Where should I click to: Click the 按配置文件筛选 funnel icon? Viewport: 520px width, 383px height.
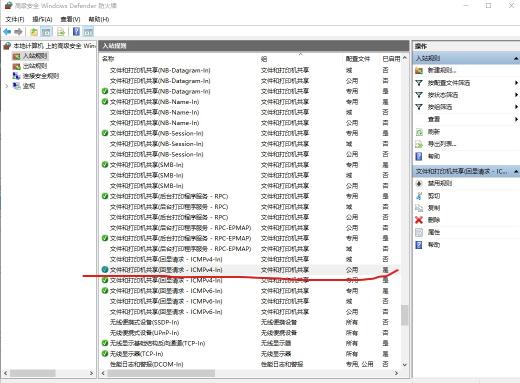pos(419,83)
